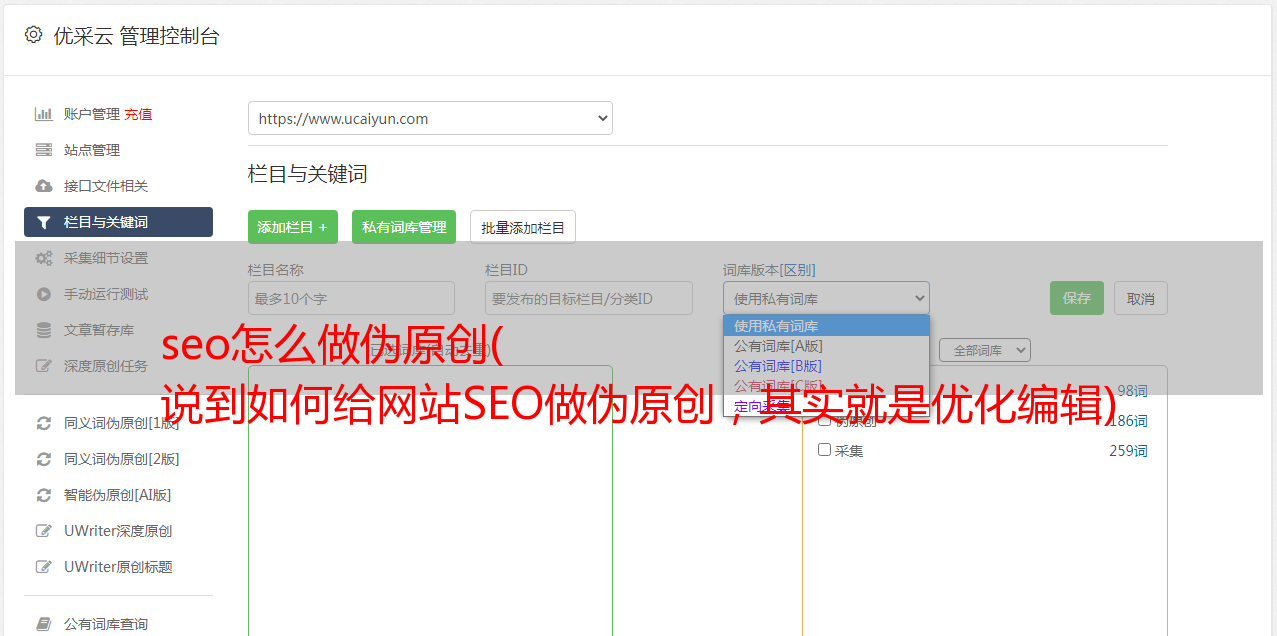The height and width of the screenshot is (636, 1277).
Task: Click the green 保存 button
Action: [x=1077, y=298]
